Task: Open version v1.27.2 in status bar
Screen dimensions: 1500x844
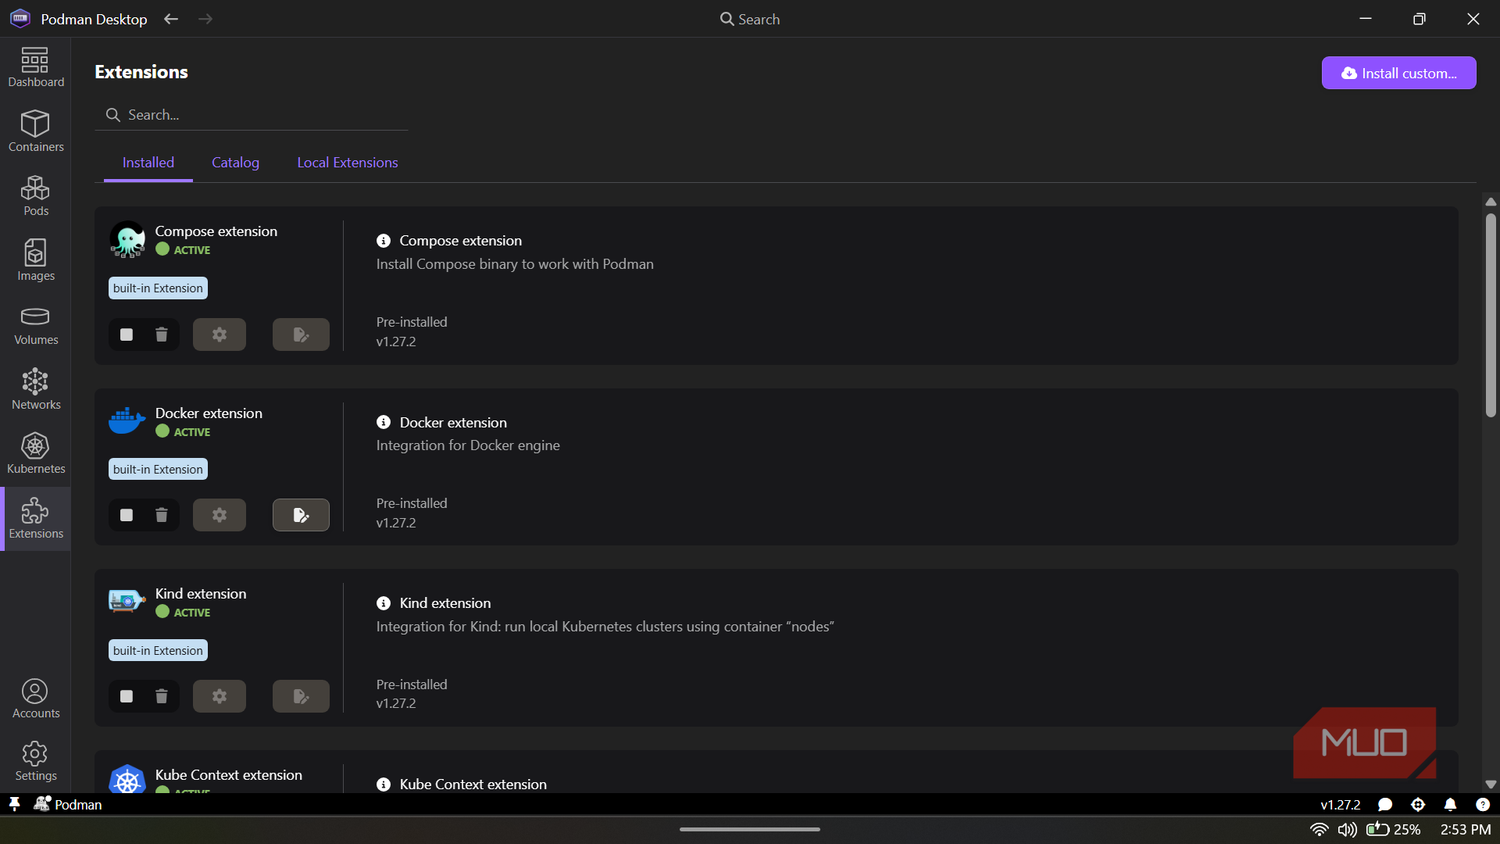Action: pyautogui.click(x=1340, y=804)
